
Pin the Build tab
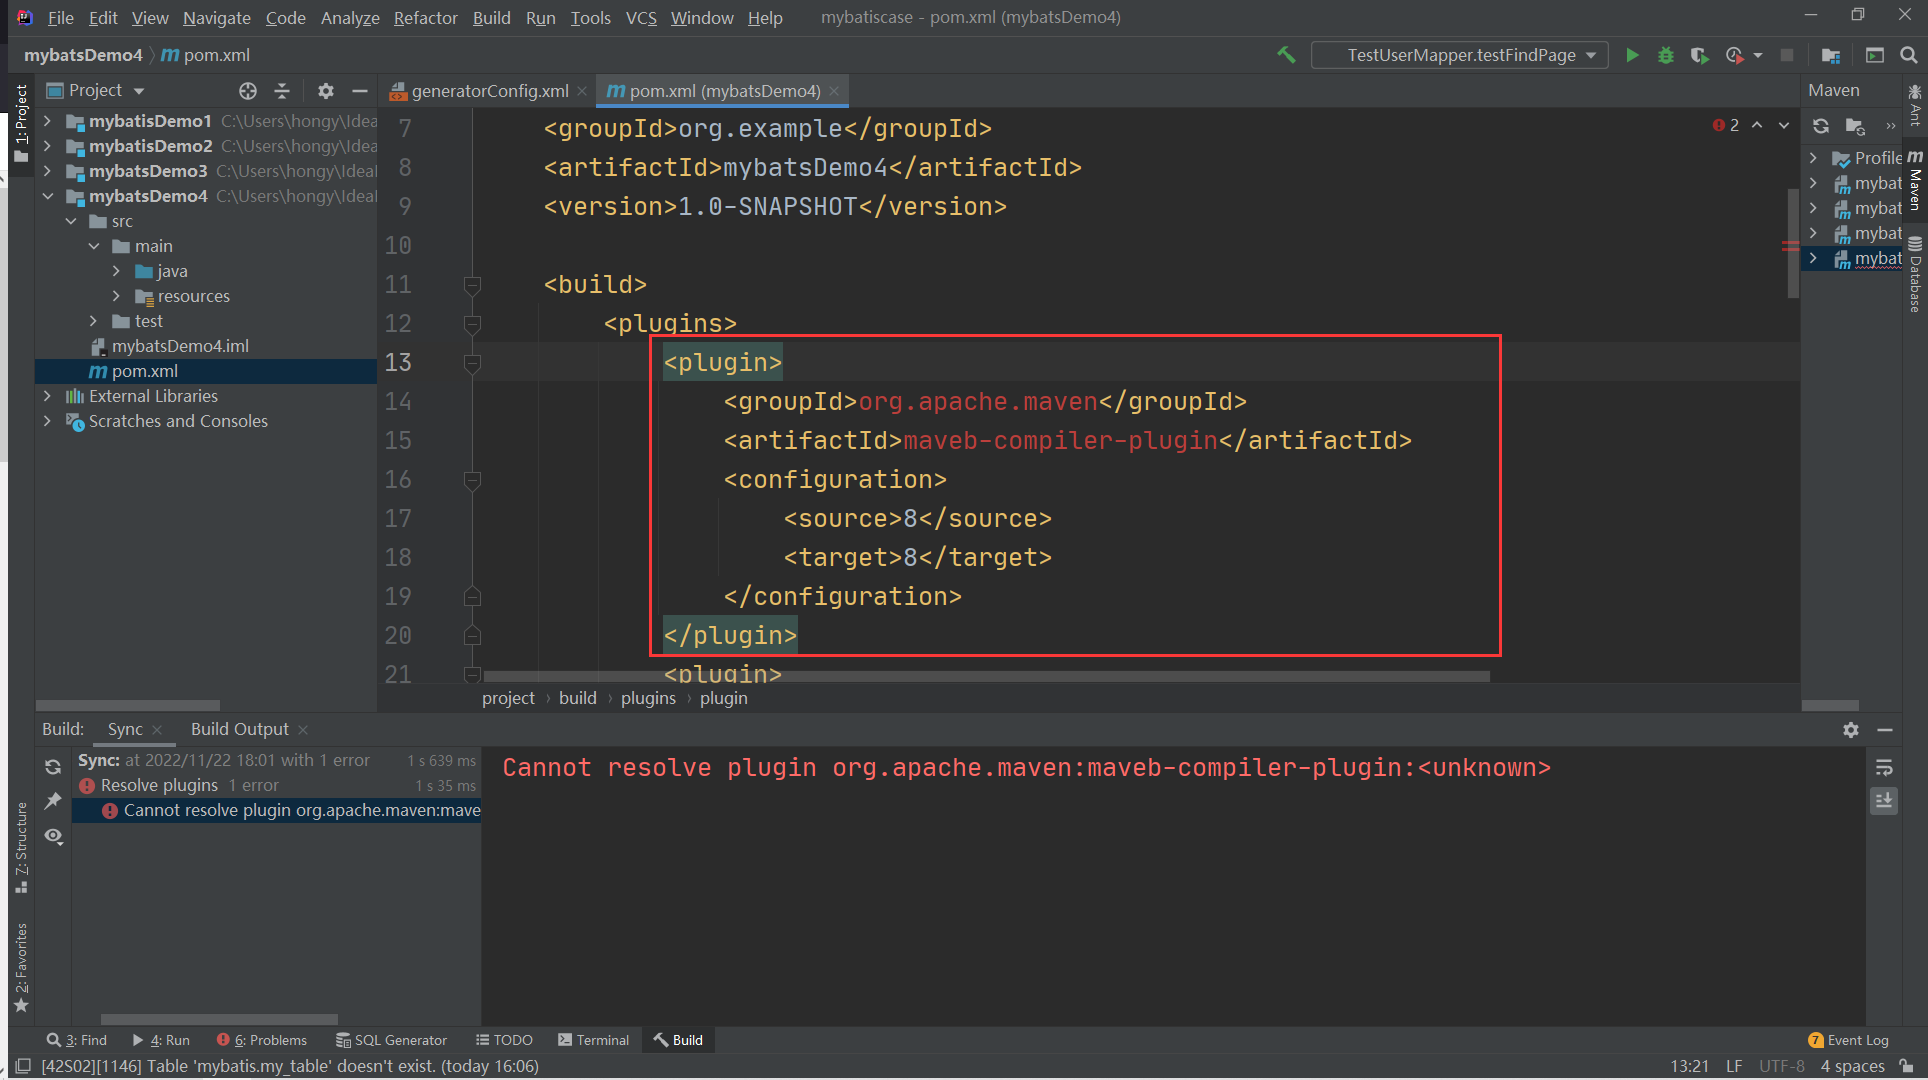53,801
